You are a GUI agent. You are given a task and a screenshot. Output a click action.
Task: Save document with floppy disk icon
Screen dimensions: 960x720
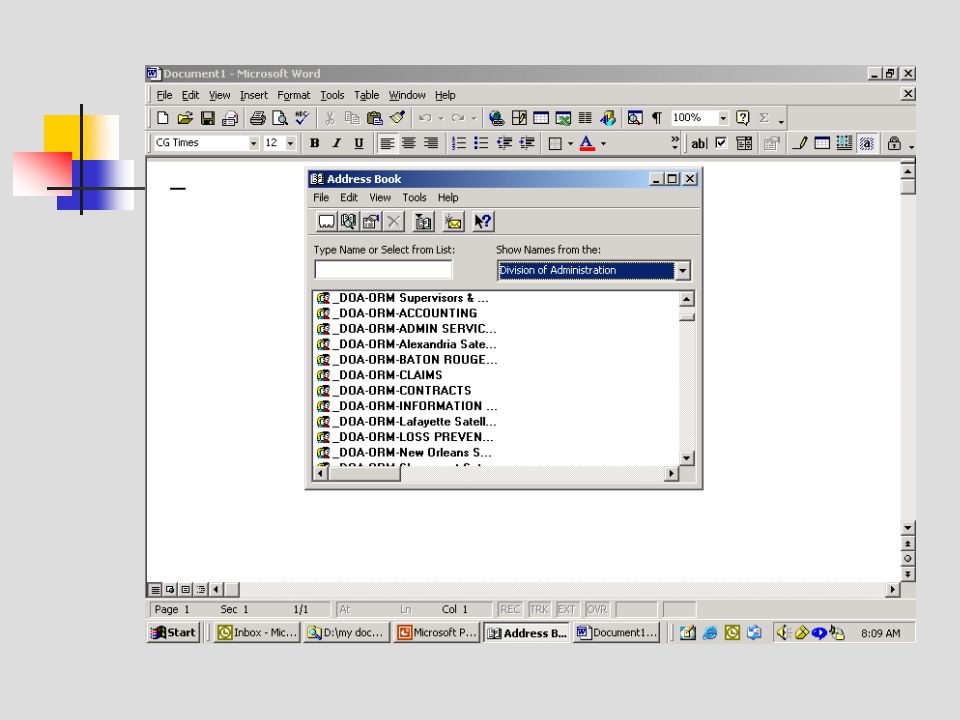coord(208,118)
